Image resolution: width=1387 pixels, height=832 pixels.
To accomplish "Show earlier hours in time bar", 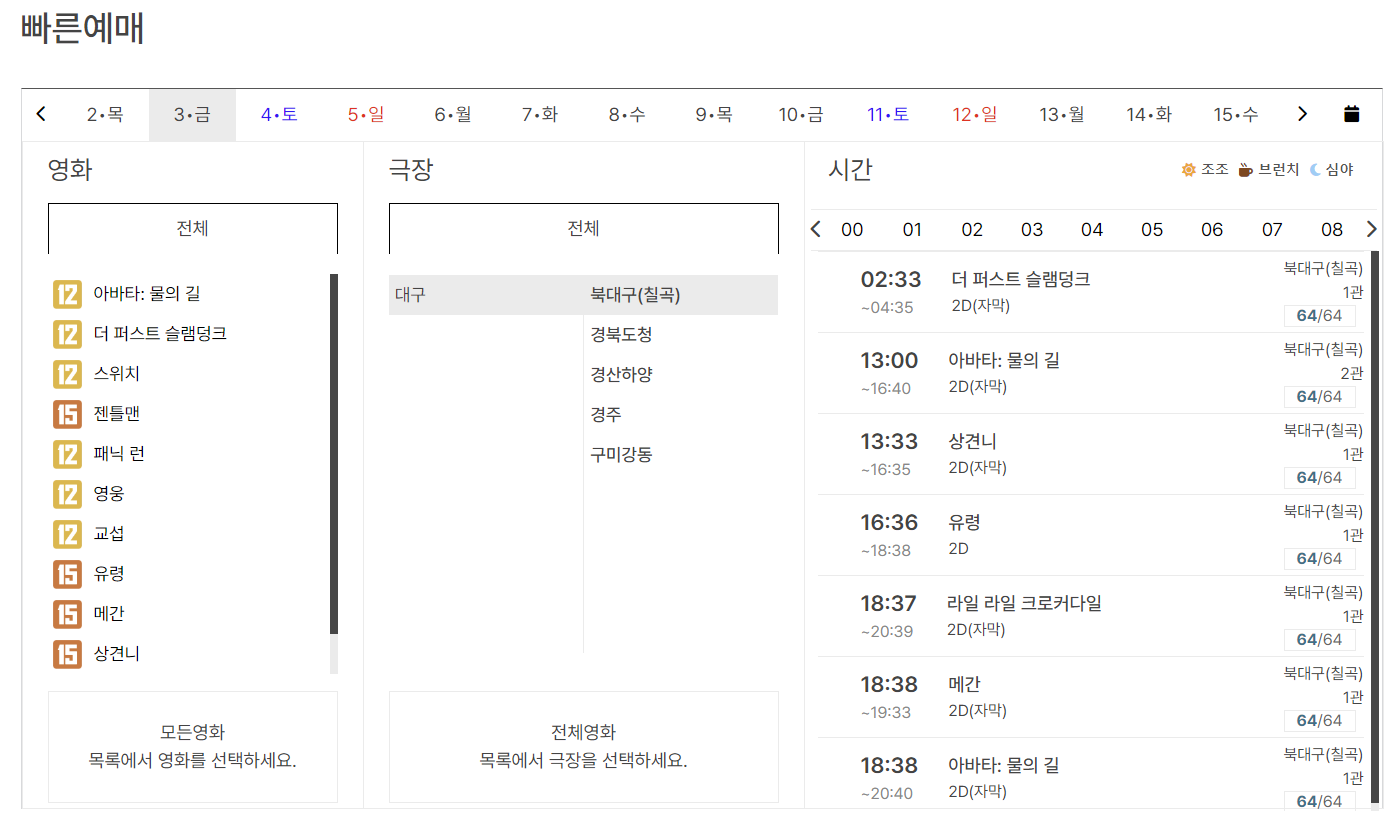I will pos(815,229).
